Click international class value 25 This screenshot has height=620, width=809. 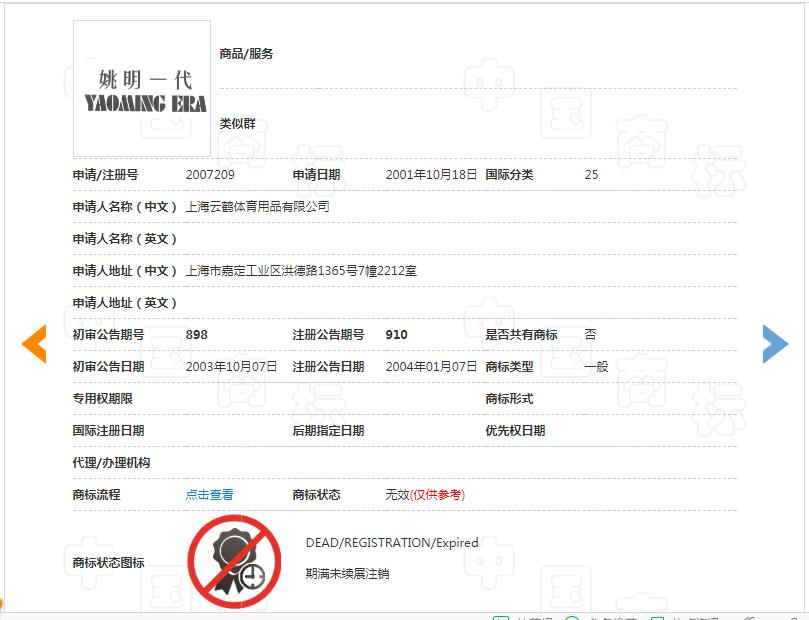pyautogui.click(x=591, y=173)
